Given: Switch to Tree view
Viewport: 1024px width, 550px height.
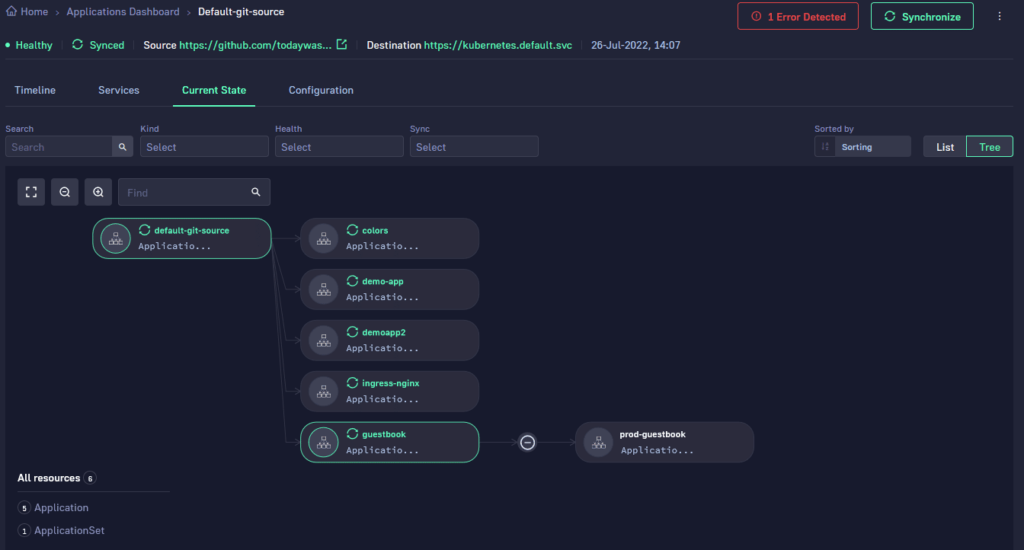Looking at the screenshot, I should coord(989,147).
